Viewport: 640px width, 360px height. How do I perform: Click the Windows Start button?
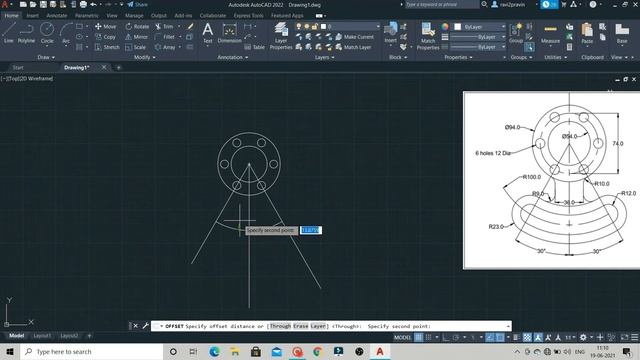[10, 351]
